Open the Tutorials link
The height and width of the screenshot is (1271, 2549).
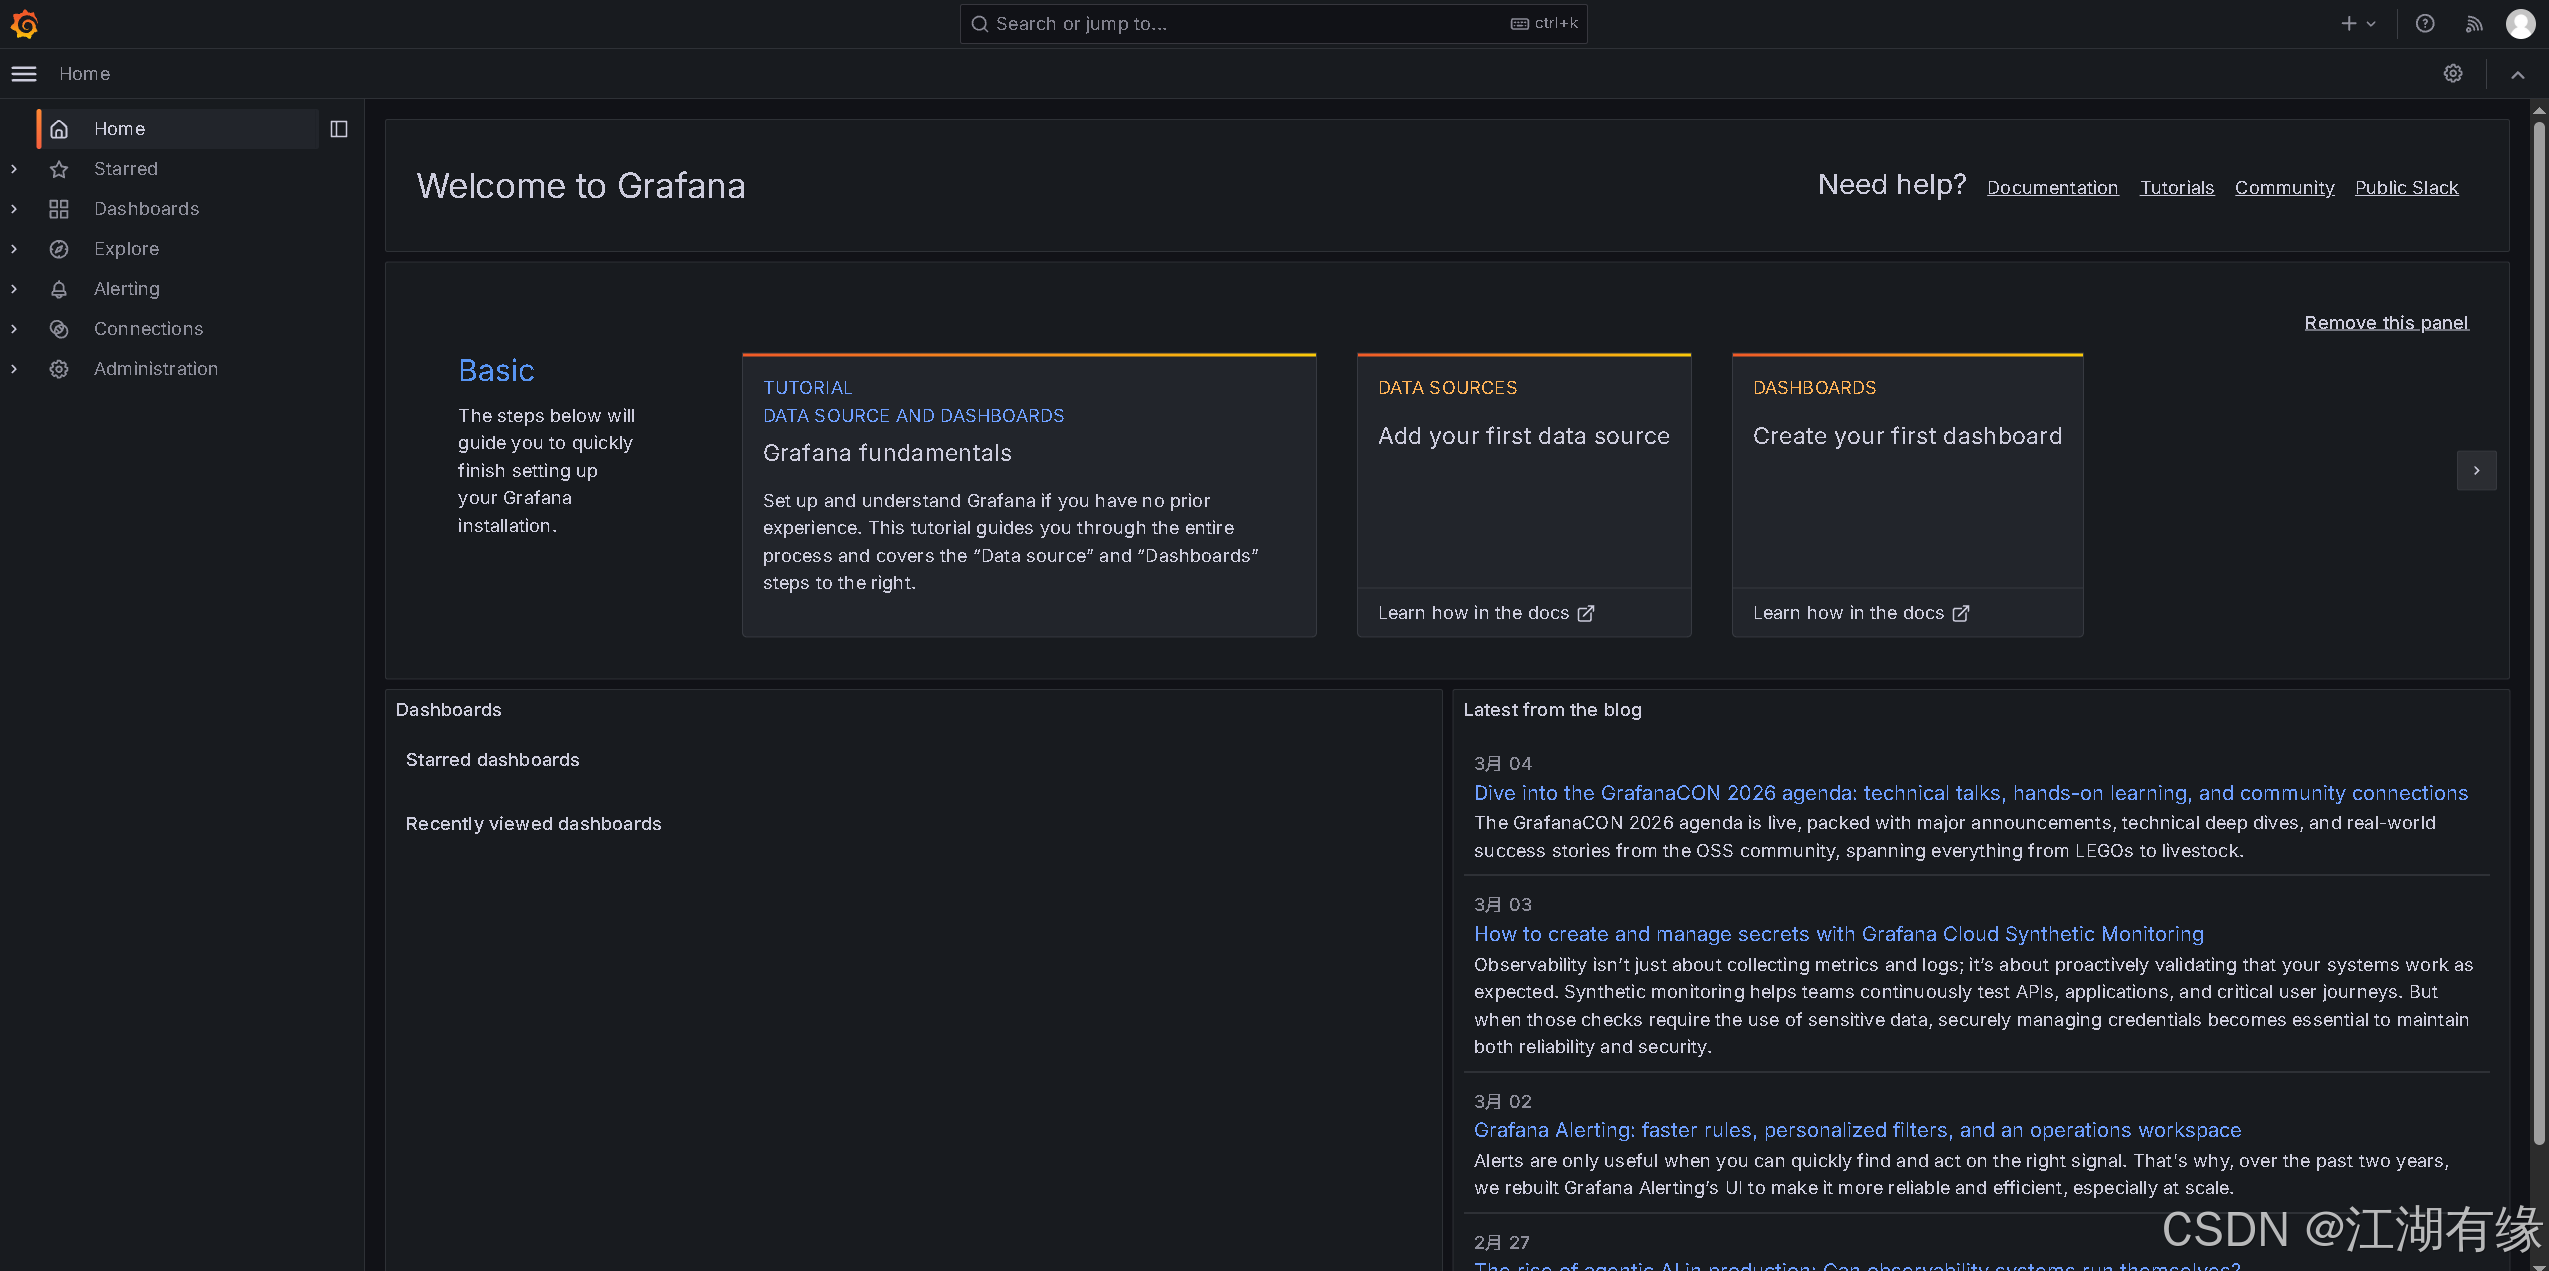point(2176,188)
